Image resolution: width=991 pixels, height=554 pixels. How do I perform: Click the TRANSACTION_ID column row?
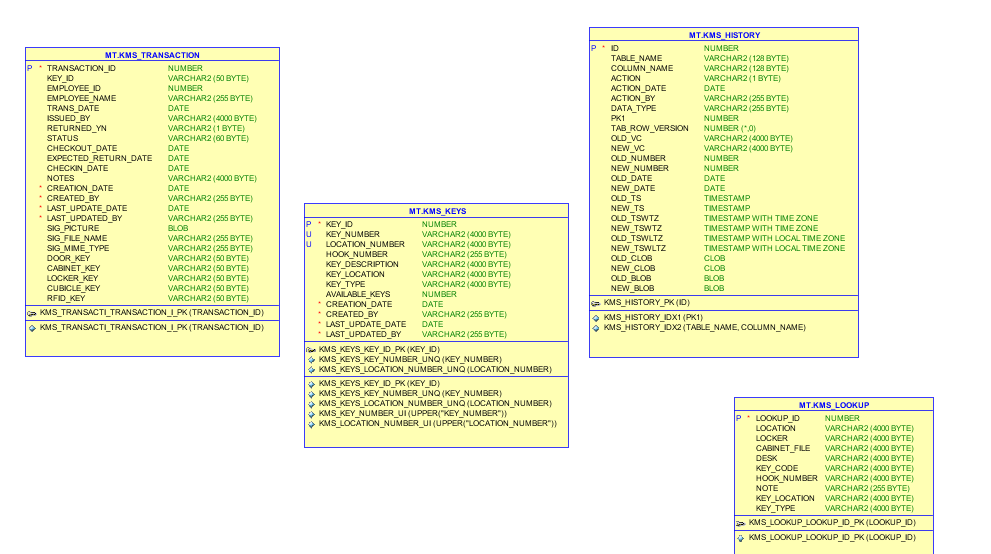[152, 68]
